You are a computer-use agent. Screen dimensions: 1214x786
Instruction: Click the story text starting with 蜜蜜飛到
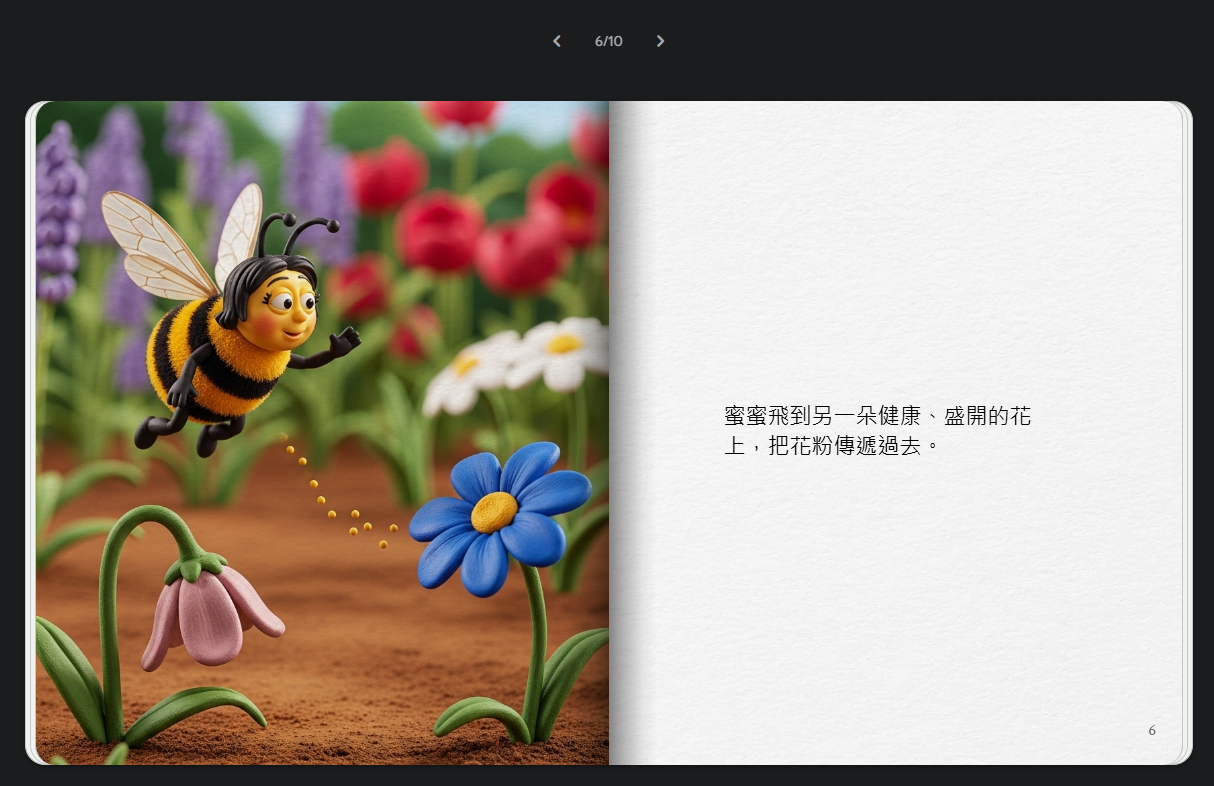[877, 416]
